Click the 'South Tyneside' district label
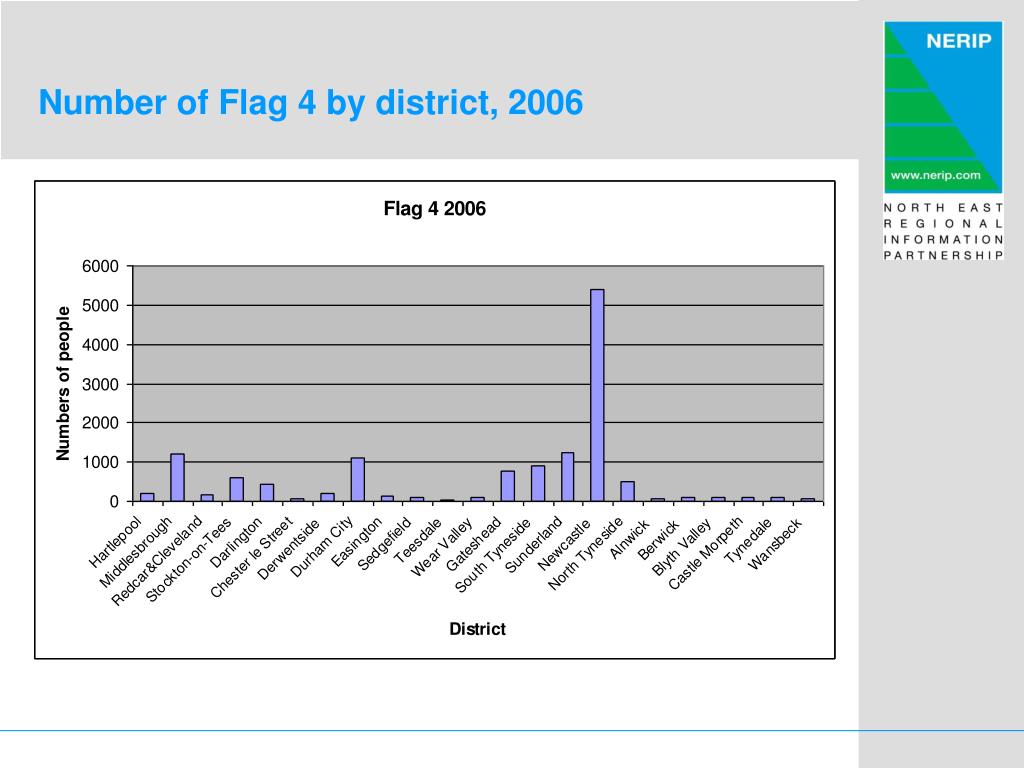 pyautogui.click(x=493, y=556)
